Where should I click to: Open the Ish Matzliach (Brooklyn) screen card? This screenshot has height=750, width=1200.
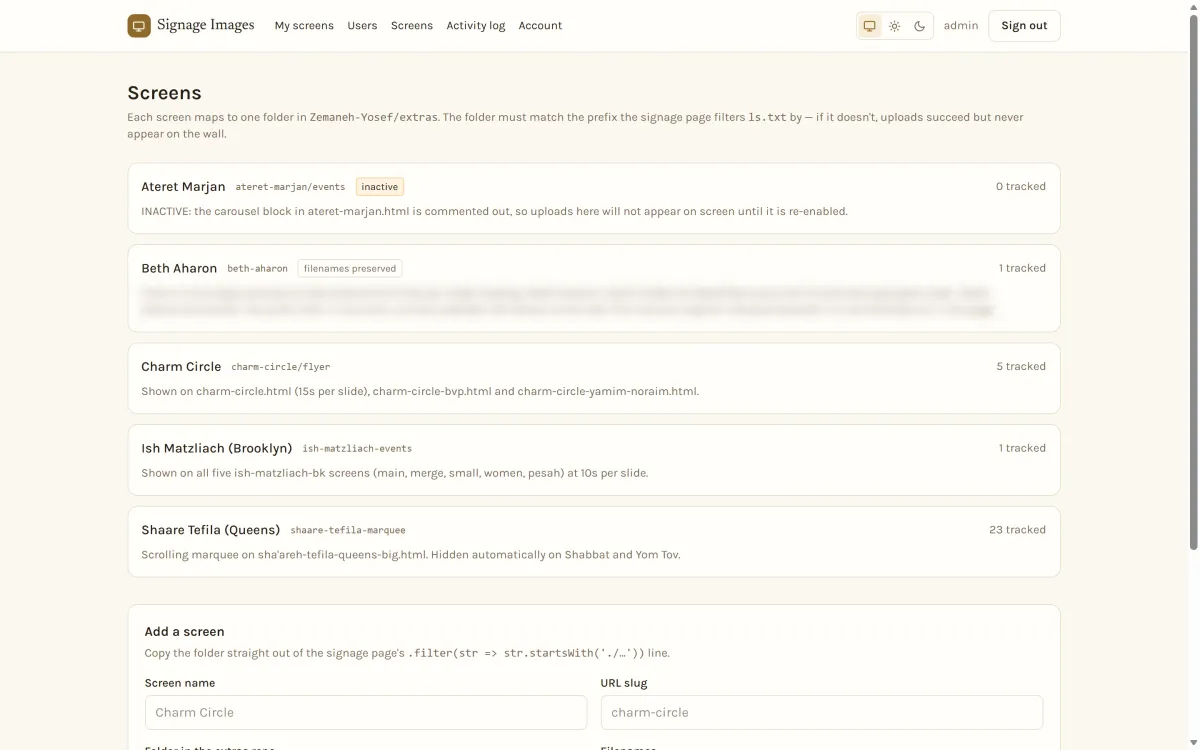(x=594, y=460)
